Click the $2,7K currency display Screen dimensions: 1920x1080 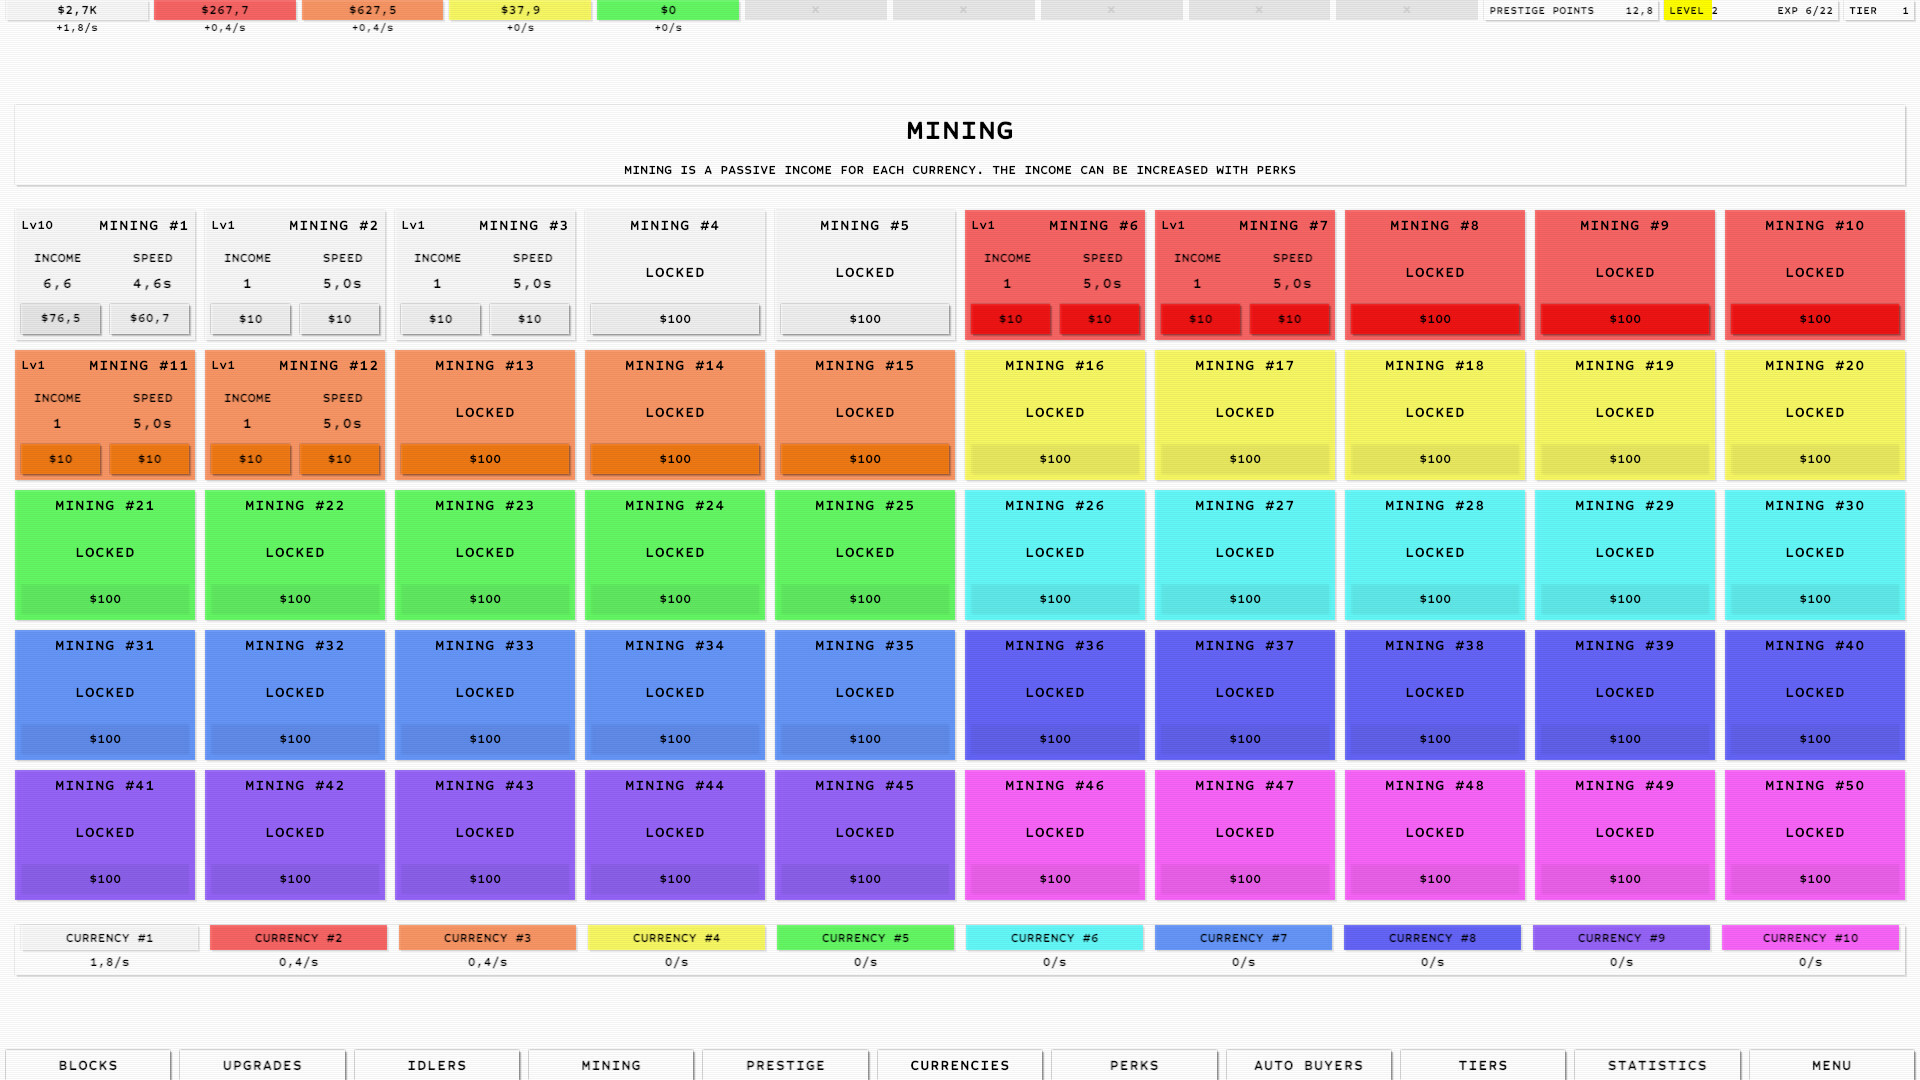(x=77, y=9)
